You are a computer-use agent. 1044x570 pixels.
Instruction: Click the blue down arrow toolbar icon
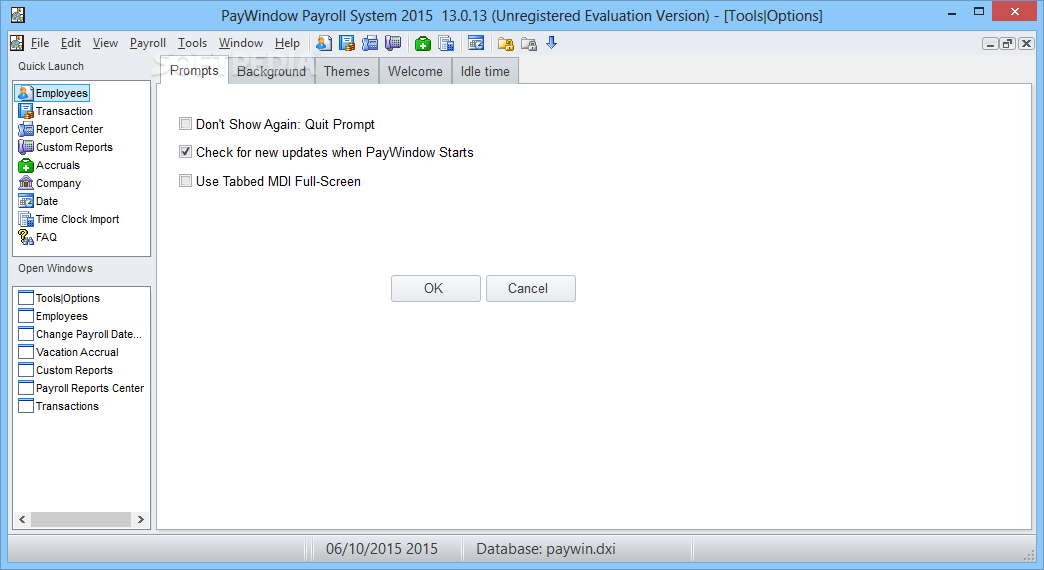pos(551,43)
